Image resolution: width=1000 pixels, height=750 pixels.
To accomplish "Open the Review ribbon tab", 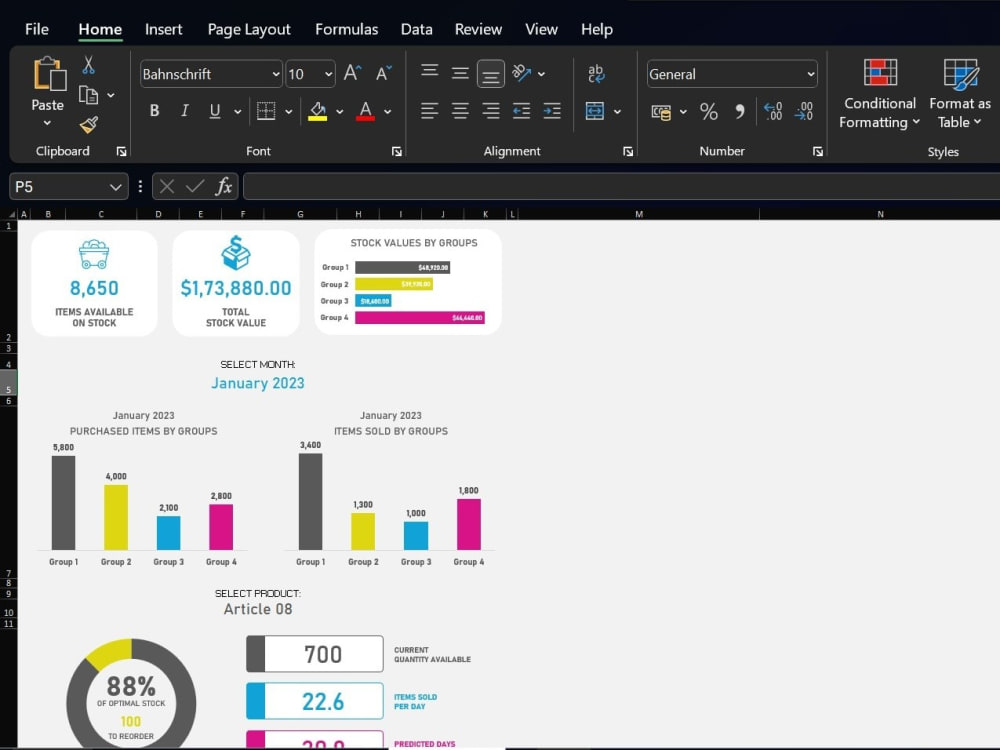I will coord(477,29).
